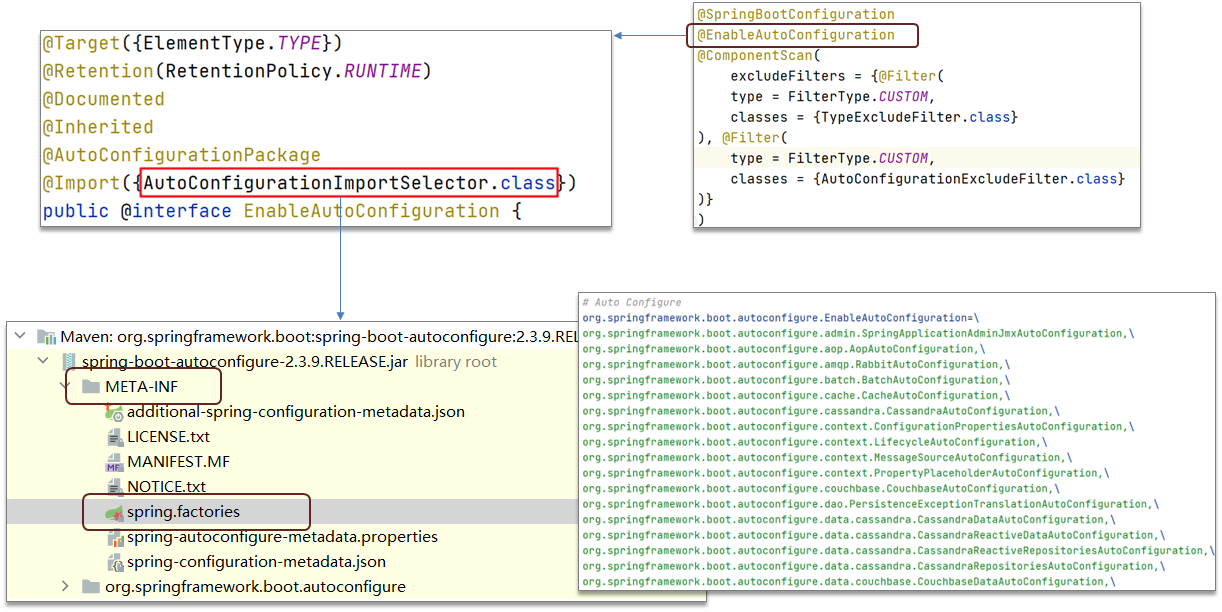Click the CouchbaseDataAutoConfiguration entry
The image size is (1222, 612).
pos(848,581)
